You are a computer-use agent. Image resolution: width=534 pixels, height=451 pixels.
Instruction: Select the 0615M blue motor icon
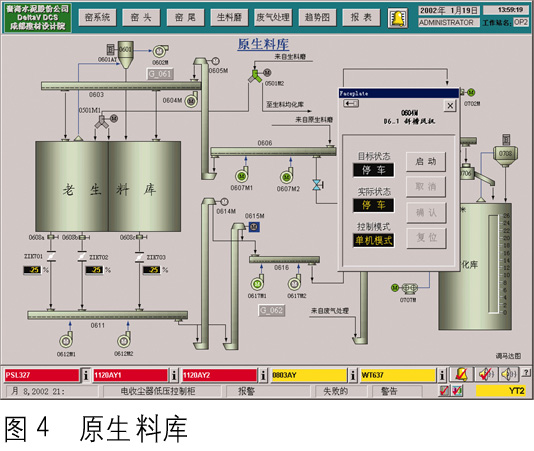point(254,227)
